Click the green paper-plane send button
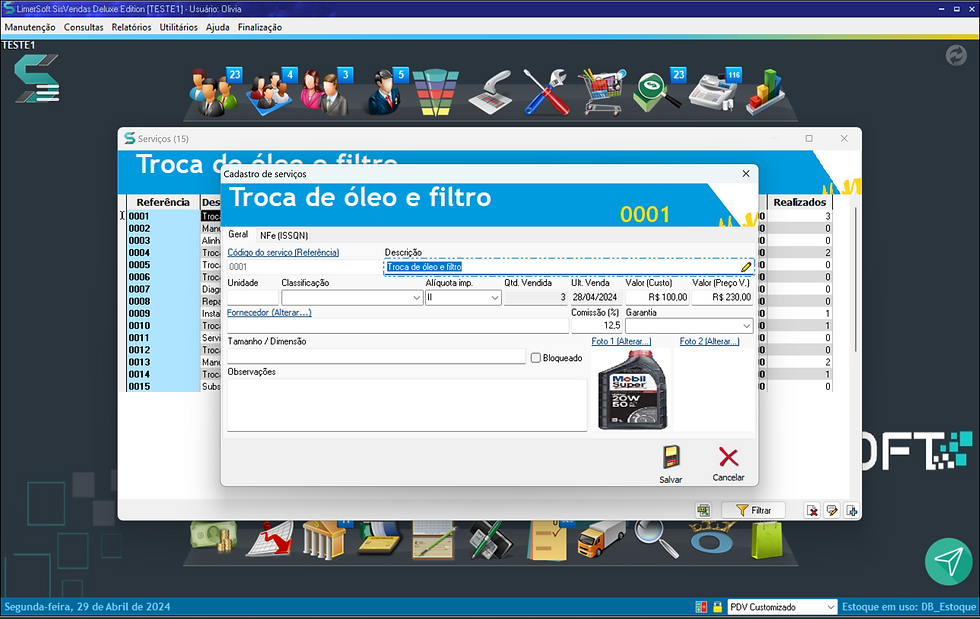This screenshot has width=980, height=619. pyautogui.click(x=949, y=561)
